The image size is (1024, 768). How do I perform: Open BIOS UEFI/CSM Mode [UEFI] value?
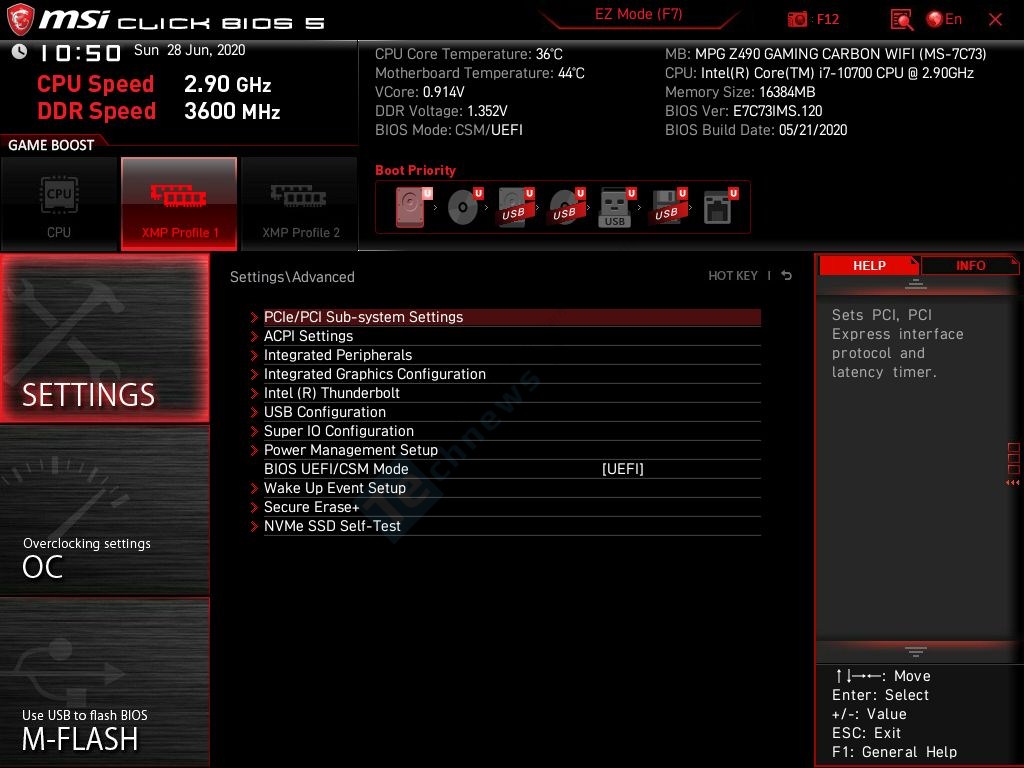622,469
